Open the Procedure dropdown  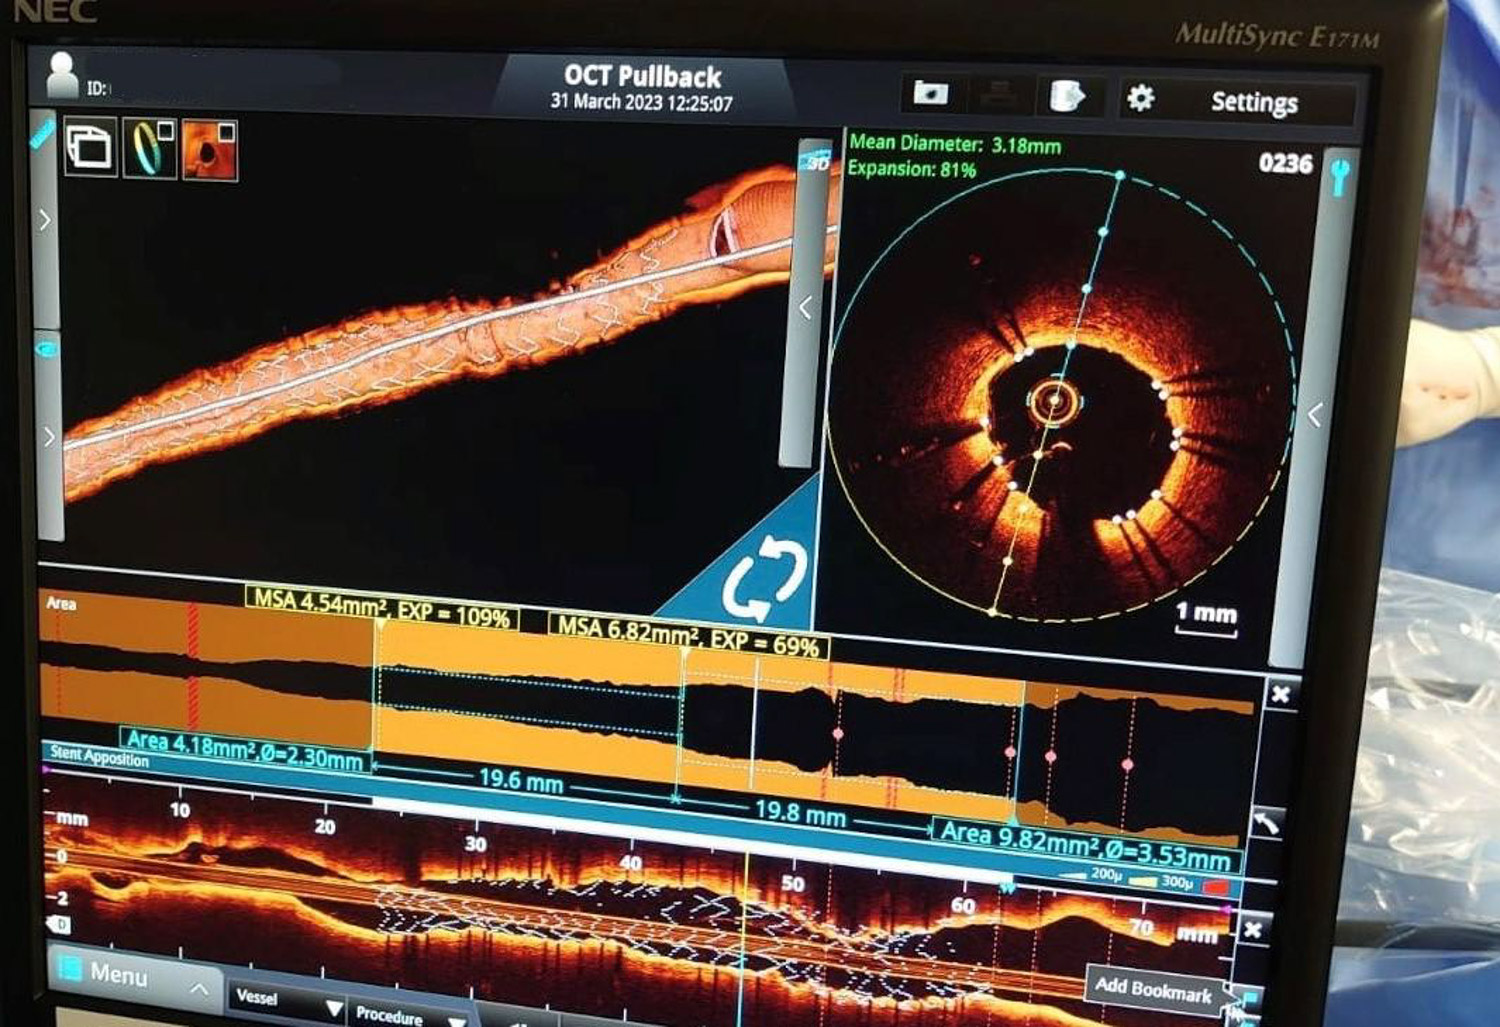pyautogui.click(x=410, y=1016)
